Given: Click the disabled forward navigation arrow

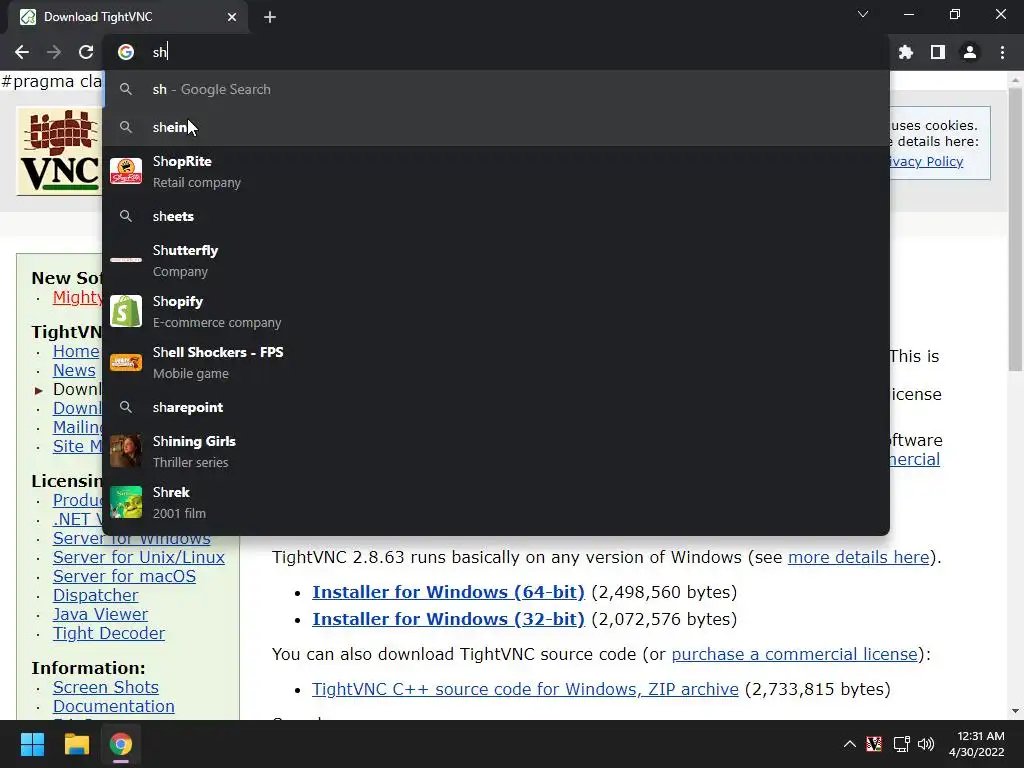Looking at the screenshot, I should click(x=54, y=52).
